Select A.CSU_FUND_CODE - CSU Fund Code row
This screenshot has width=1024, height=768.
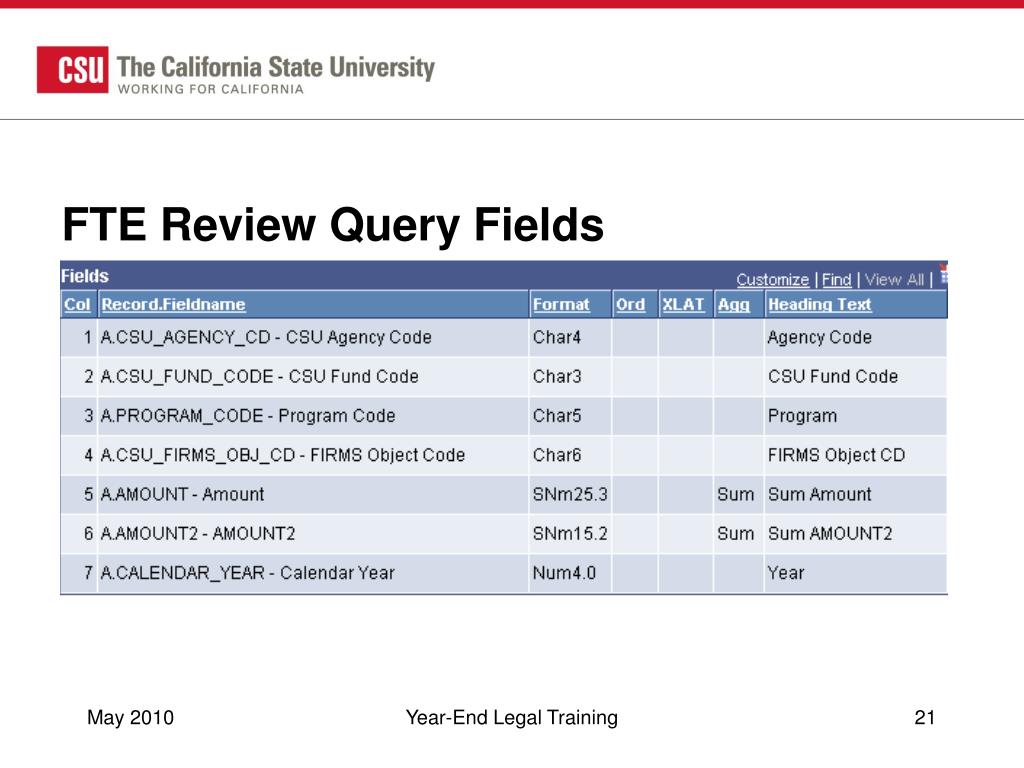504,377
